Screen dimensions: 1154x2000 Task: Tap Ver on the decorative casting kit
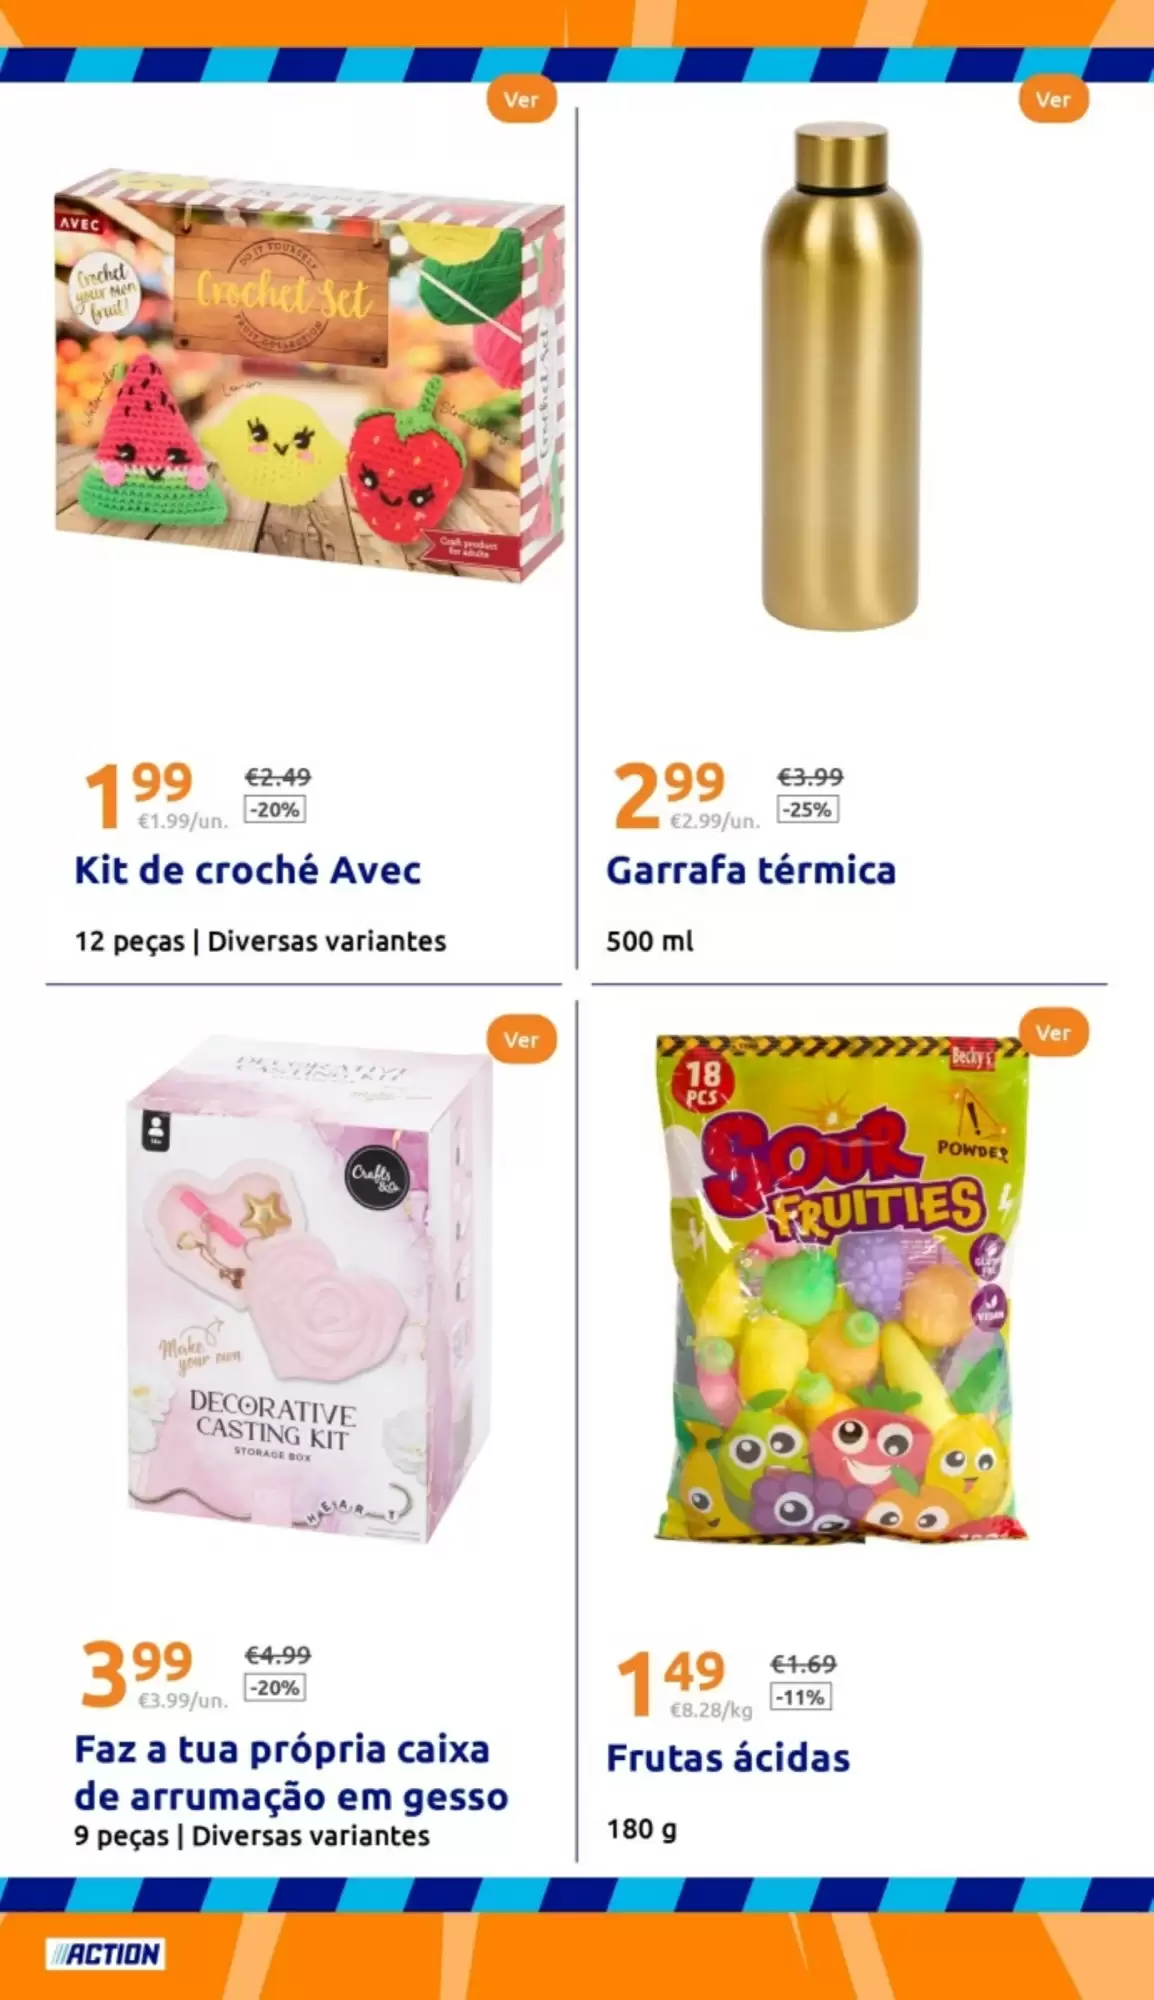(521, 1040)
